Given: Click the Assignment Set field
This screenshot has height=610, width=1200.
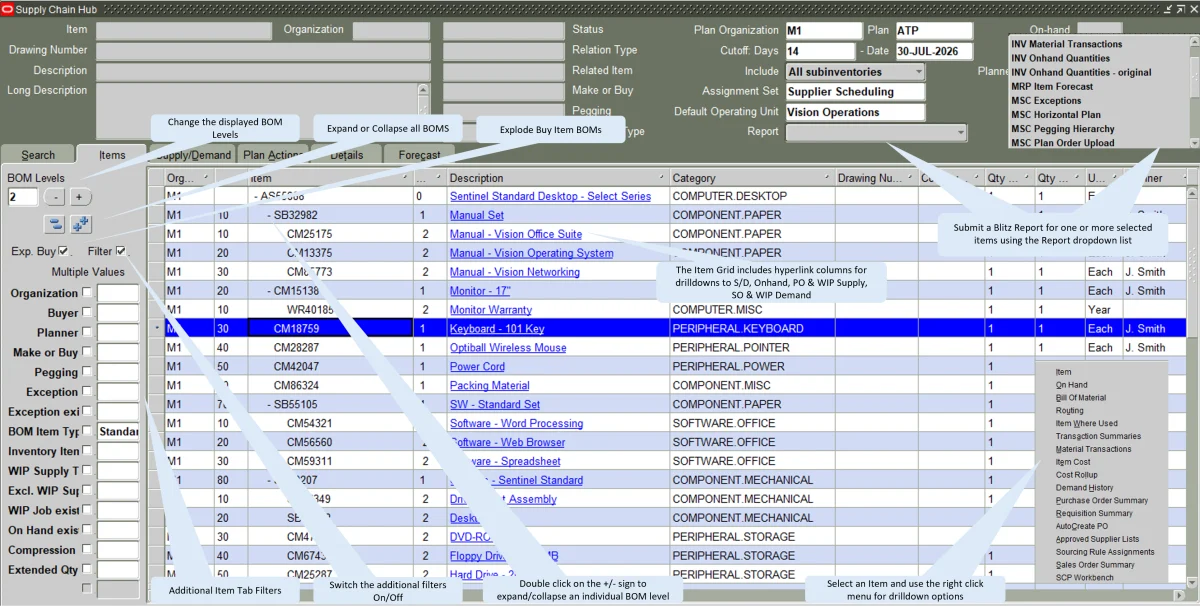Looking at the screenshot, I should click(855, 92).
